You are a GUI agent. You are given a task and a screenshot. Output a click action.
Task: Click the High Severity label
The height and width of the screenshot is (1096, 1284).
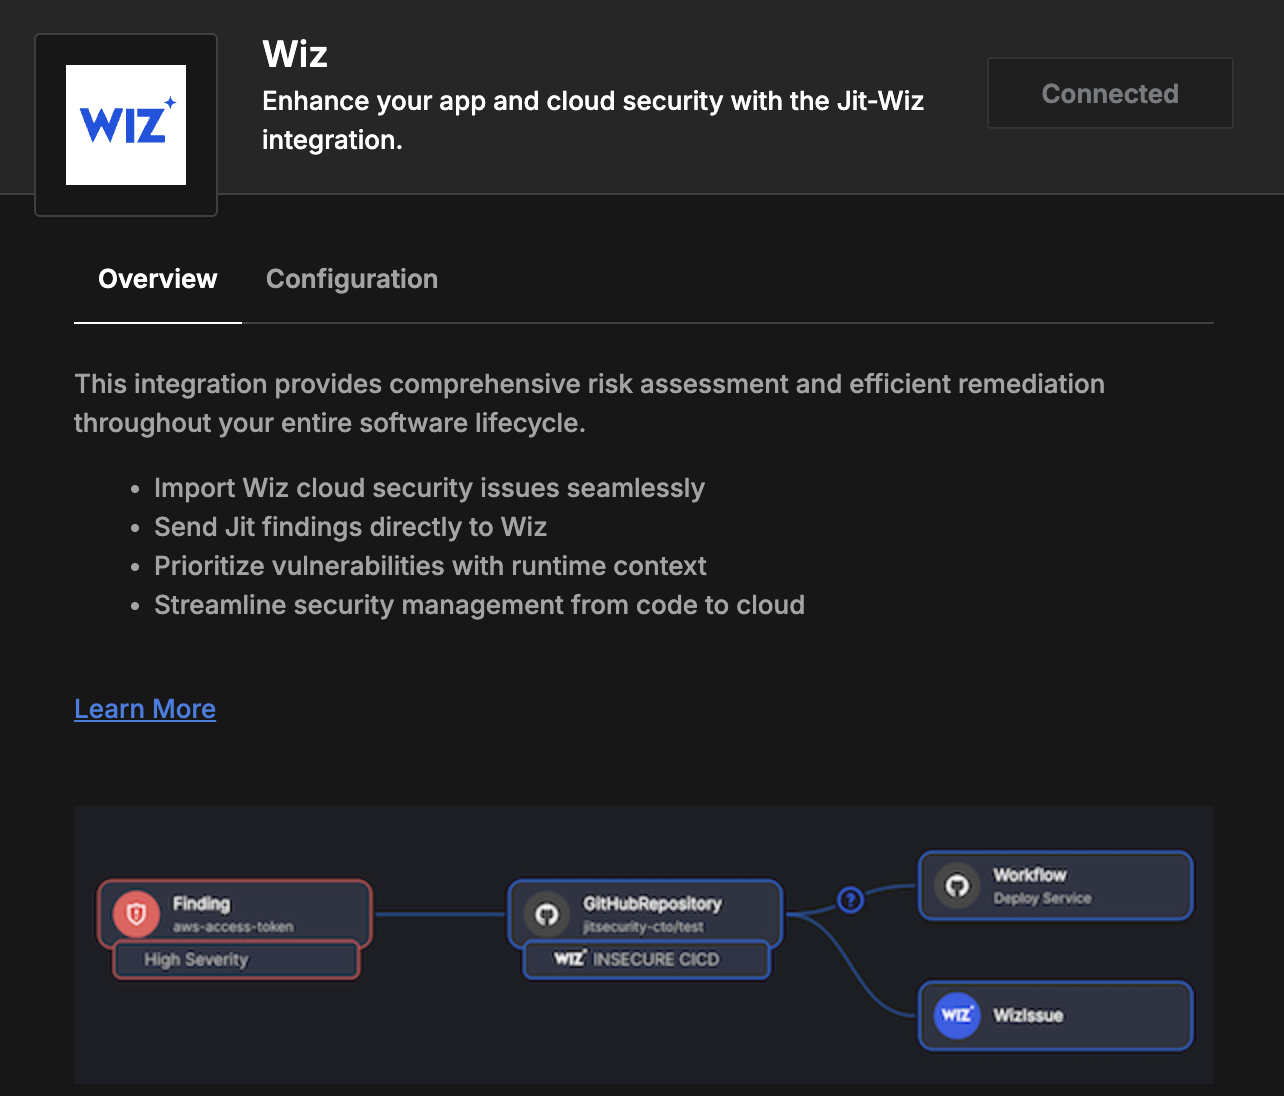tap(236, 960)
